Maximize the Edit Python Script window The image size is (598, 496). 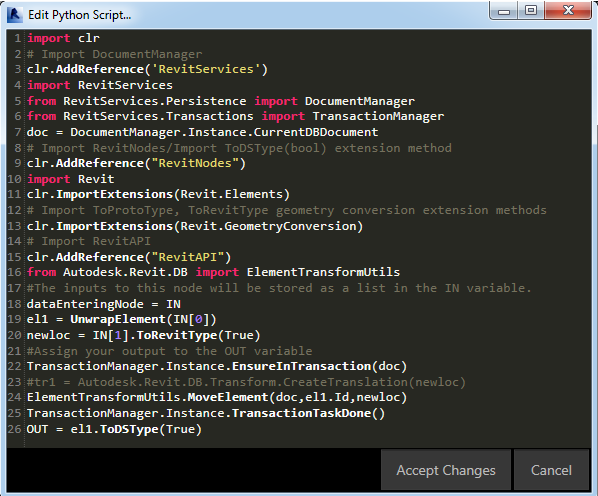pyautogui.click(x=531, y=11)
